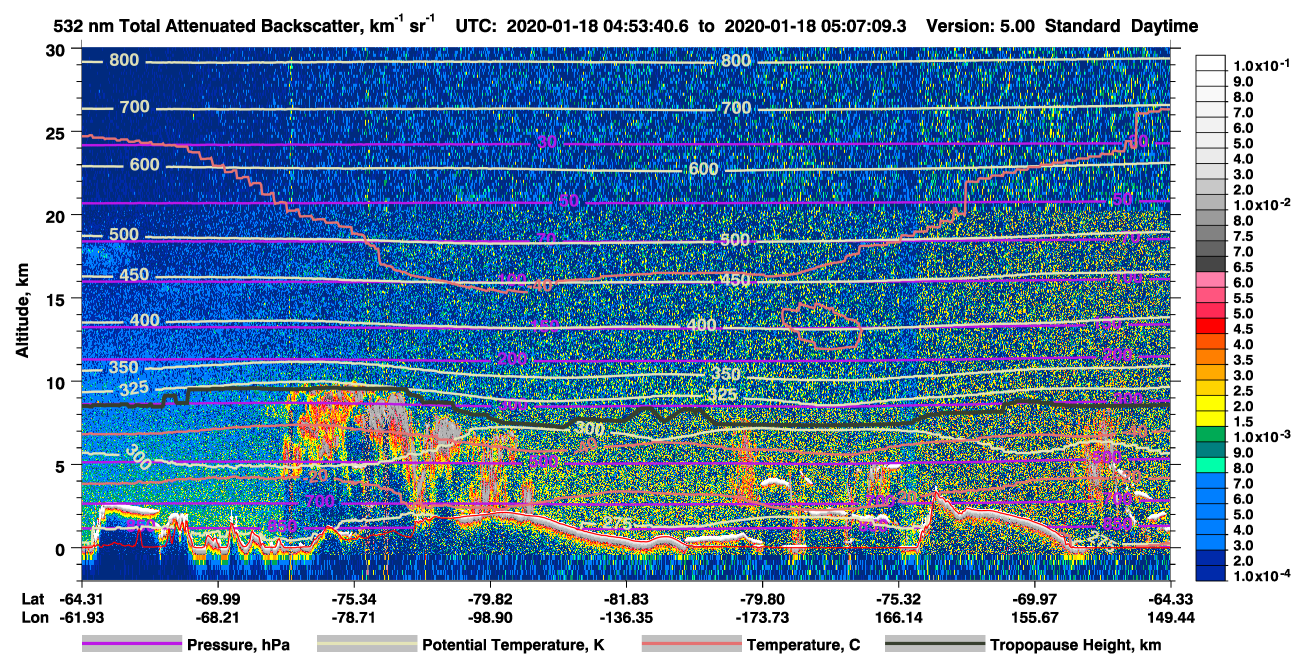This screenshot has width=1300, height=667.
Task: Click the purple Pressure legend line swatch
Action: click(131, 645)
